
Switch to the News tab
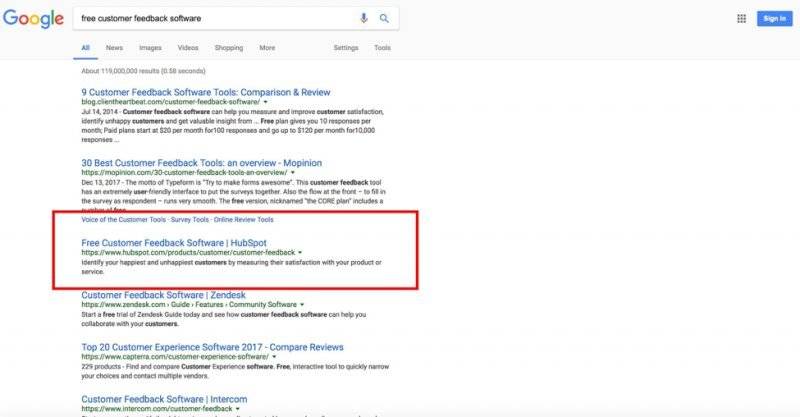pos(114,47)
